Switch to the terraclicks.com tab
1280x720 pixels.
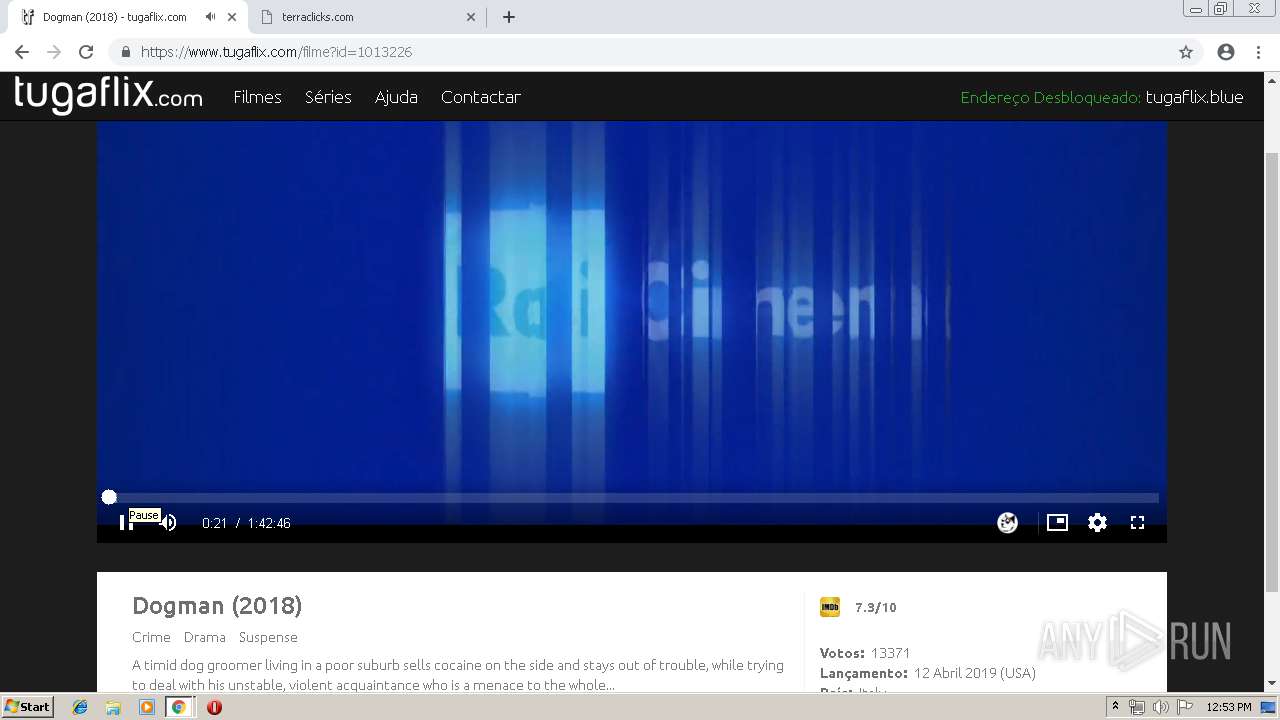[360, 17]
